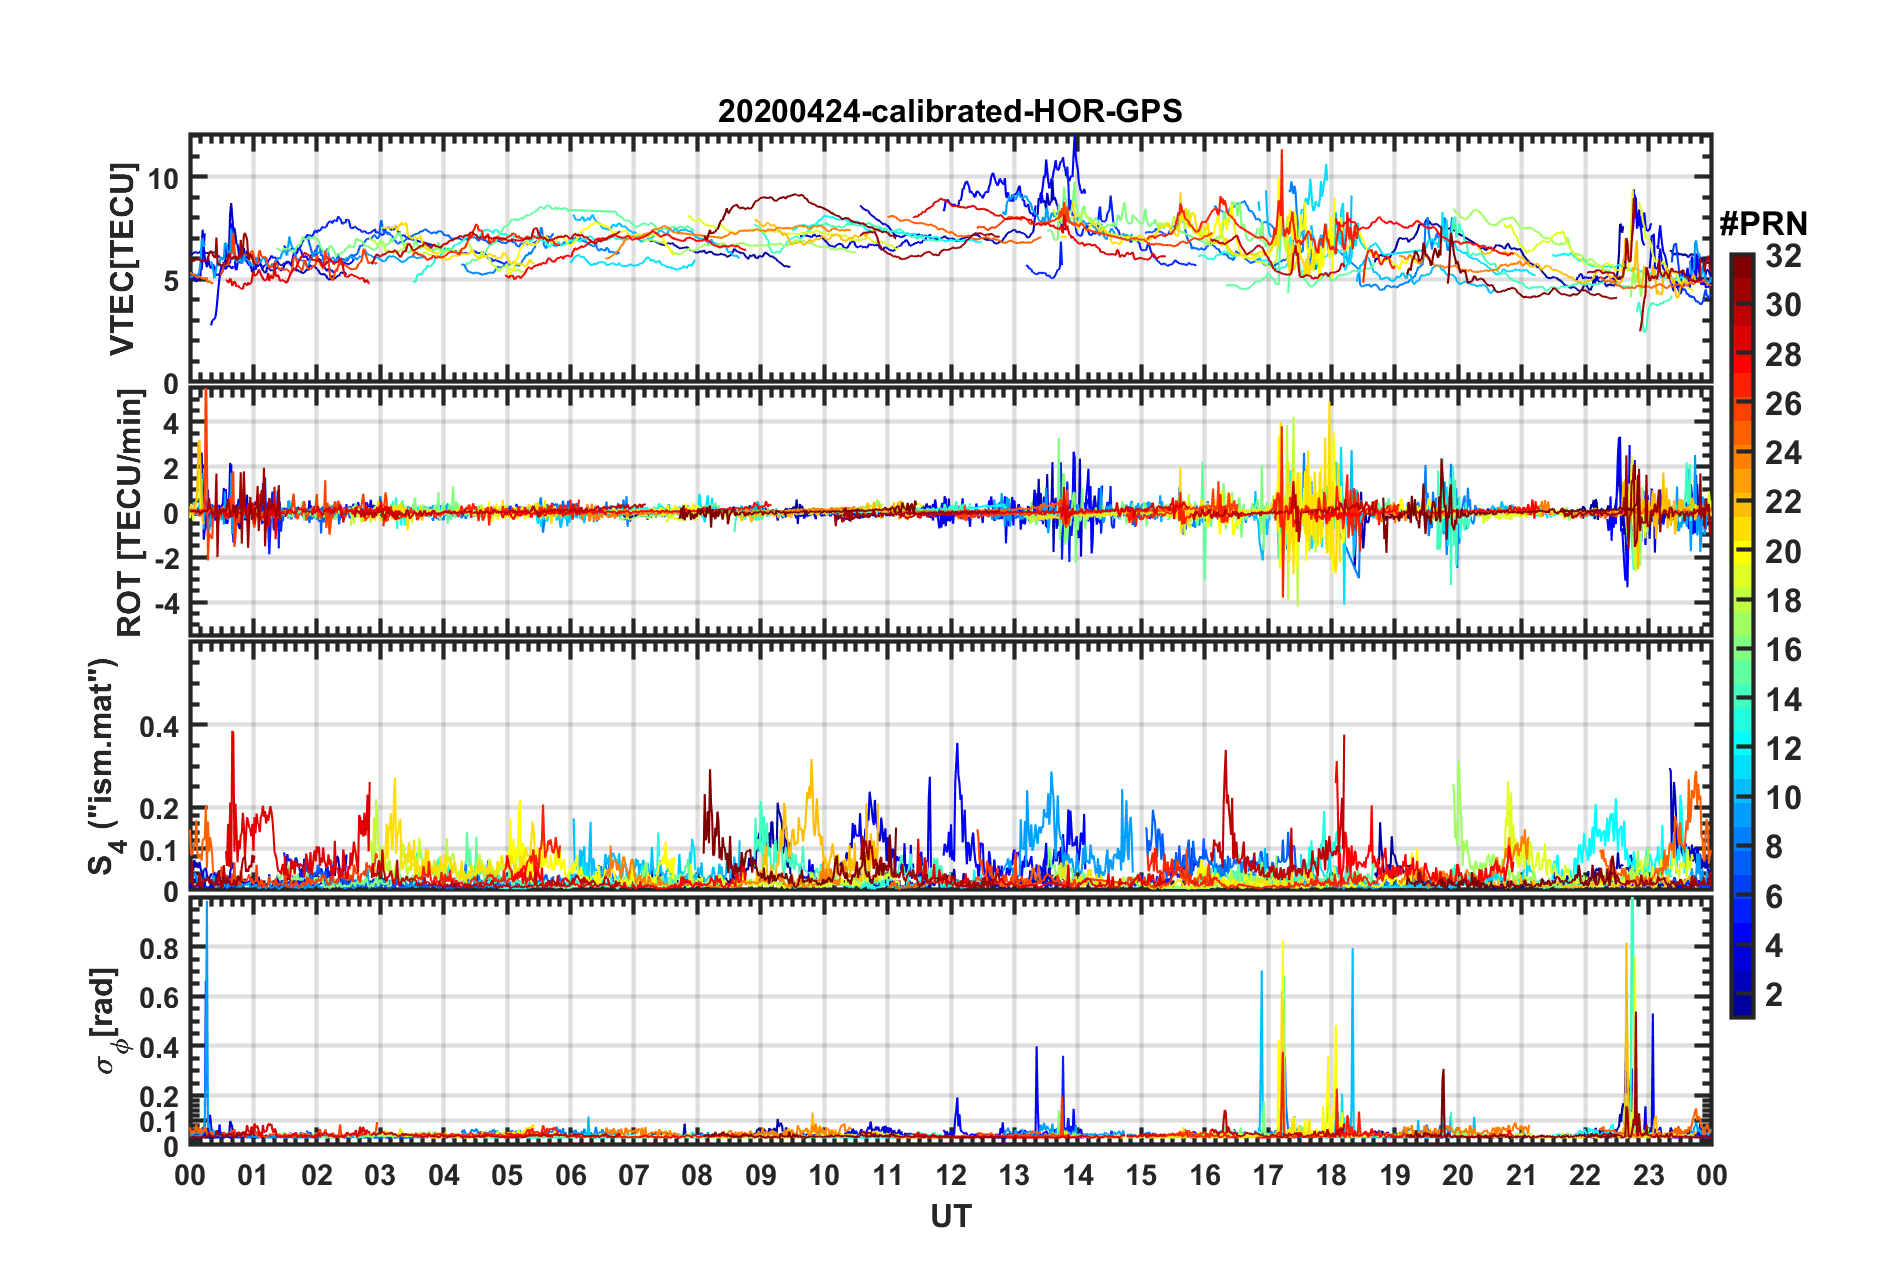Click the ROT data plot panel
The height and width of the screenshot is (1272, 1902).
[x=950, y=512]
